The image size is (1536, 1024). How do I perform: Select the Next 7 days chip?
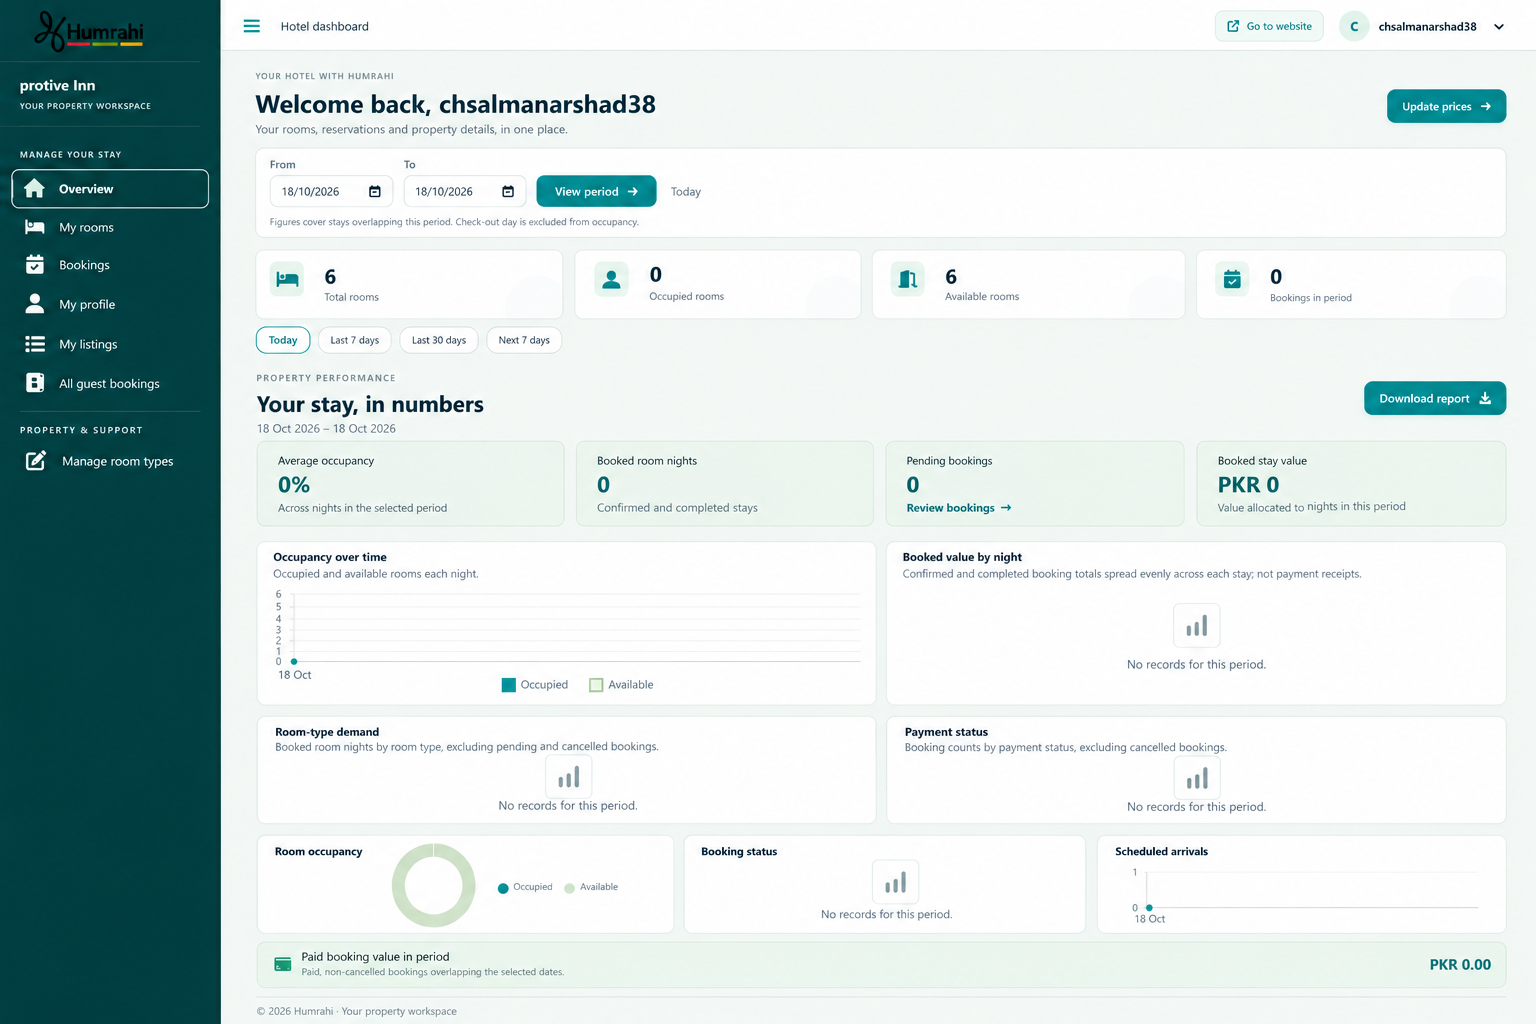(x=524, y=340)
